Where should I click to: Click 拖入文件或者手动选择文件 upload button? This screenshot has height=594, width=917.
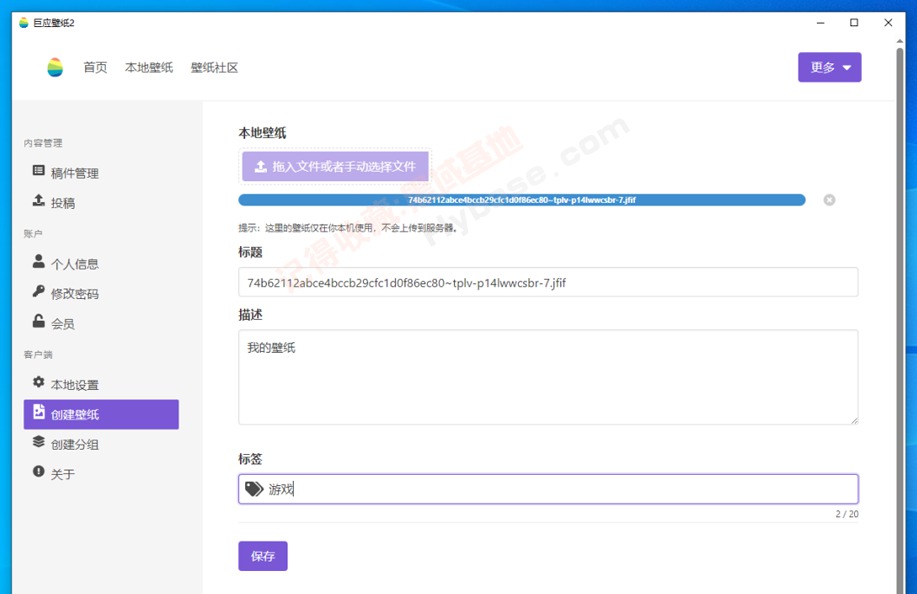(335, 167)
